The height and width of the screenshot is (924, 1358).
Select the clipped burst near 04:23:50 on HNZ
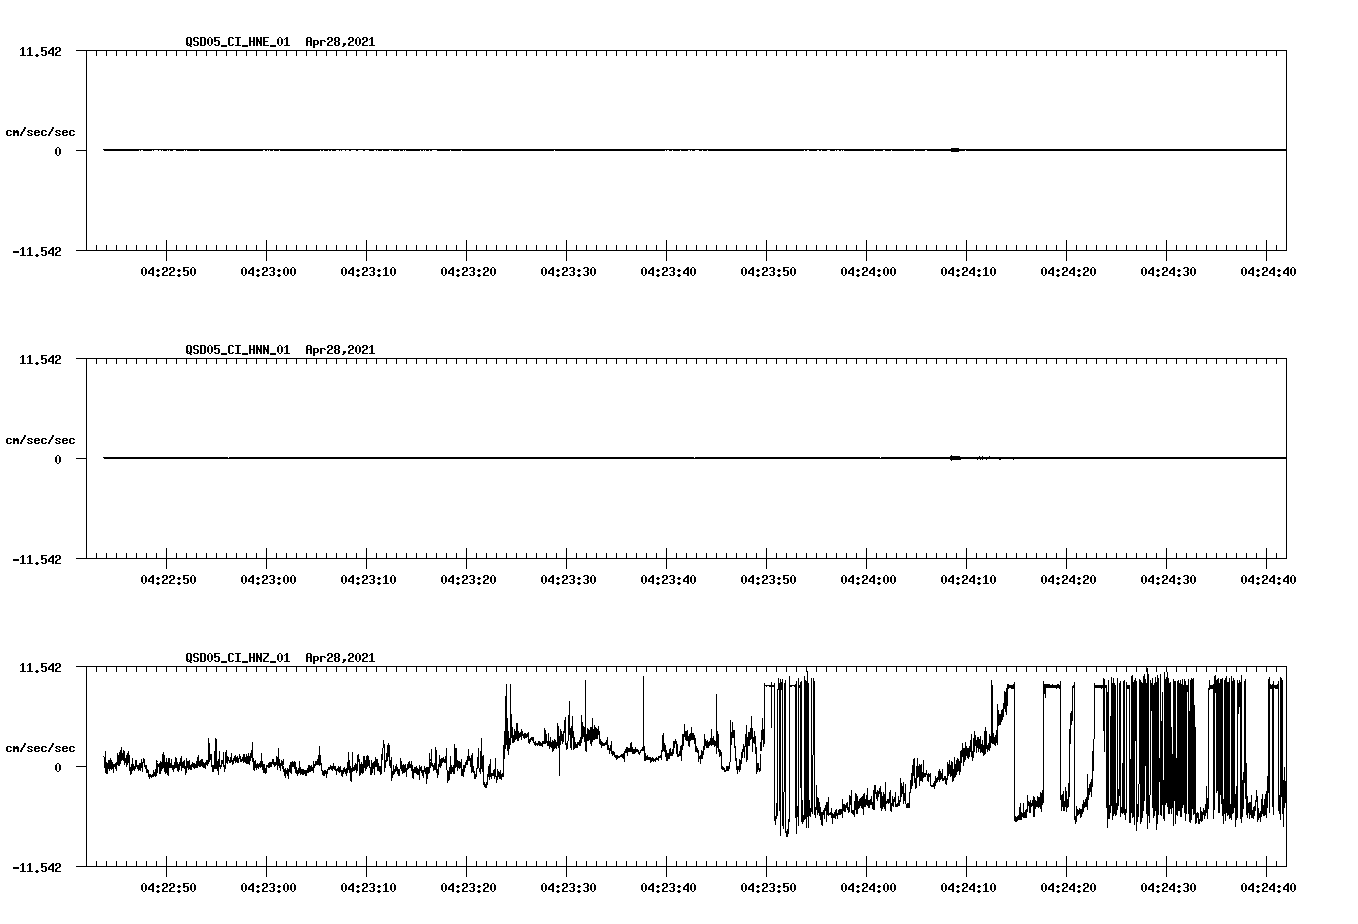click(x=790, y=760)
